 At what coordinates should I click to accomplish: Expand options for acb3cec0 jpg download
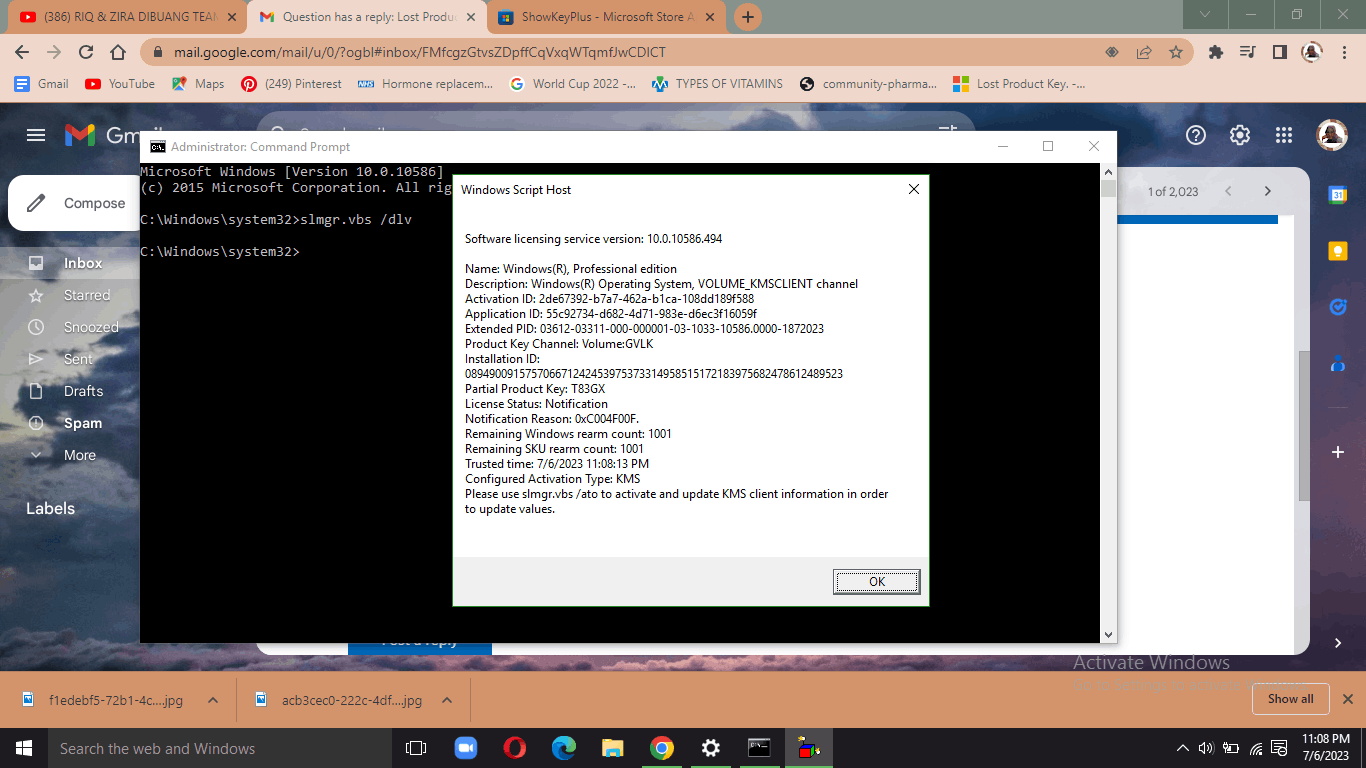447,701
